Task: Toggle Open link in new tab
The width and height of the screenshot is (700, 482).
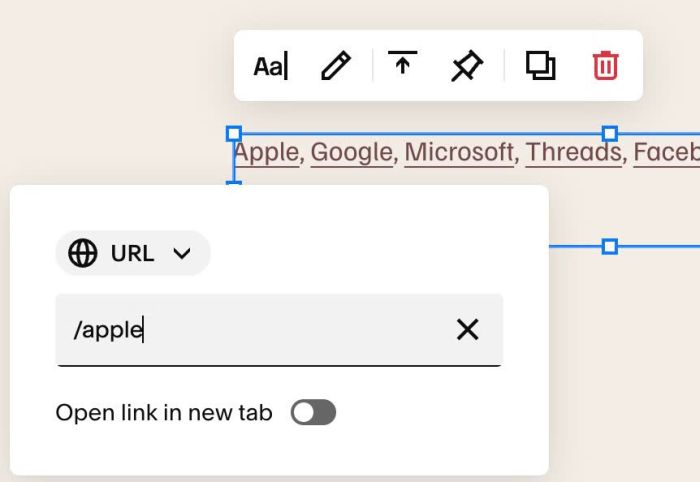Action: (x=313, y=412)
